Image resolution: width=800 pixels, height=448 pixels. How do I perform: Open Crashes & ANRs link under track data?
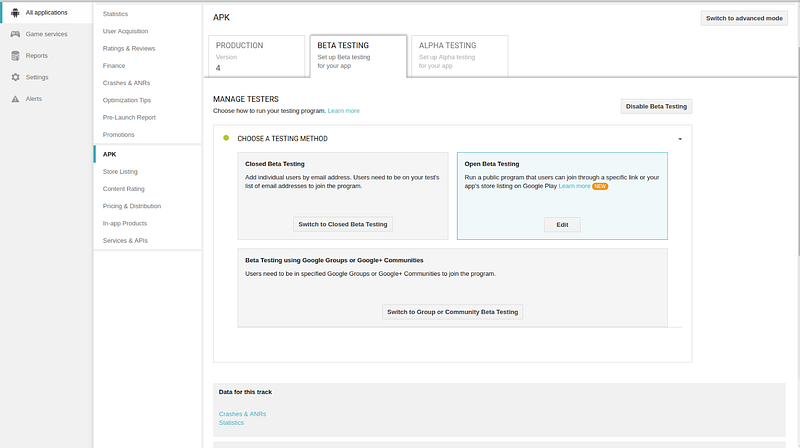(x=242, y=414)
